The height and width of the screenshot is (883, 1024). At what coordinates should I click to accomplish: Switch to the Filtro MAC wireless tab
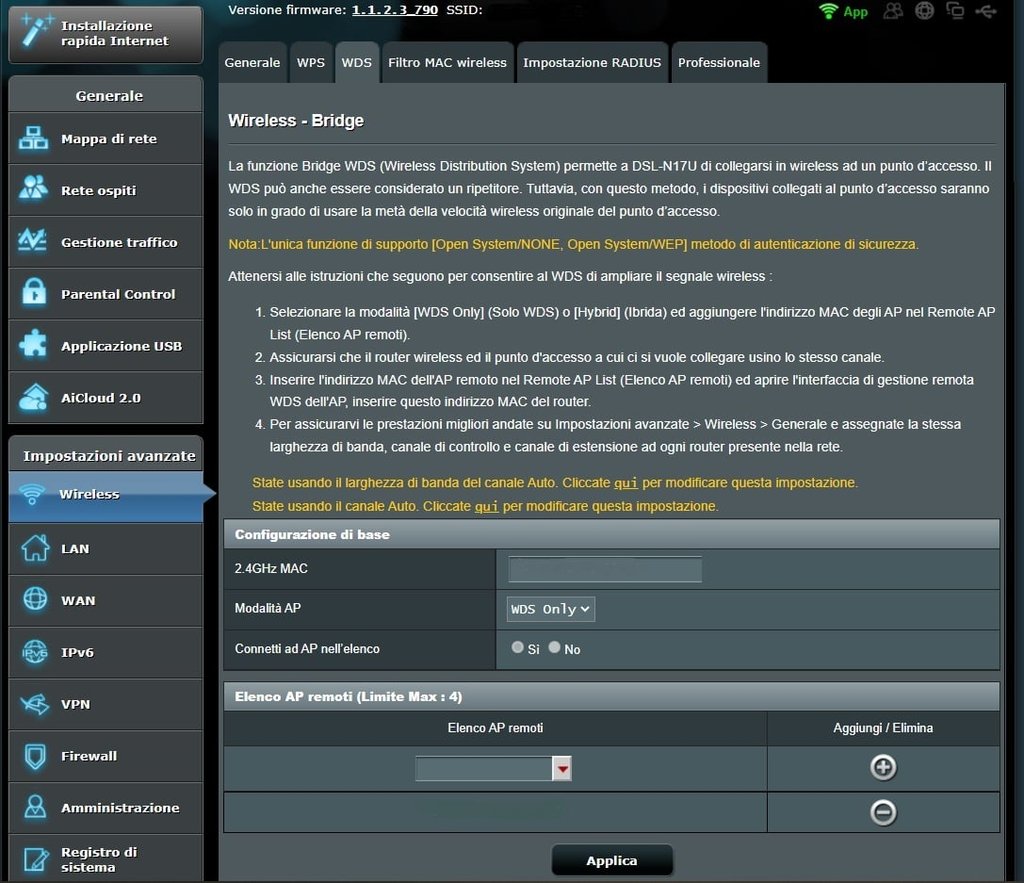tap(447, 63)
